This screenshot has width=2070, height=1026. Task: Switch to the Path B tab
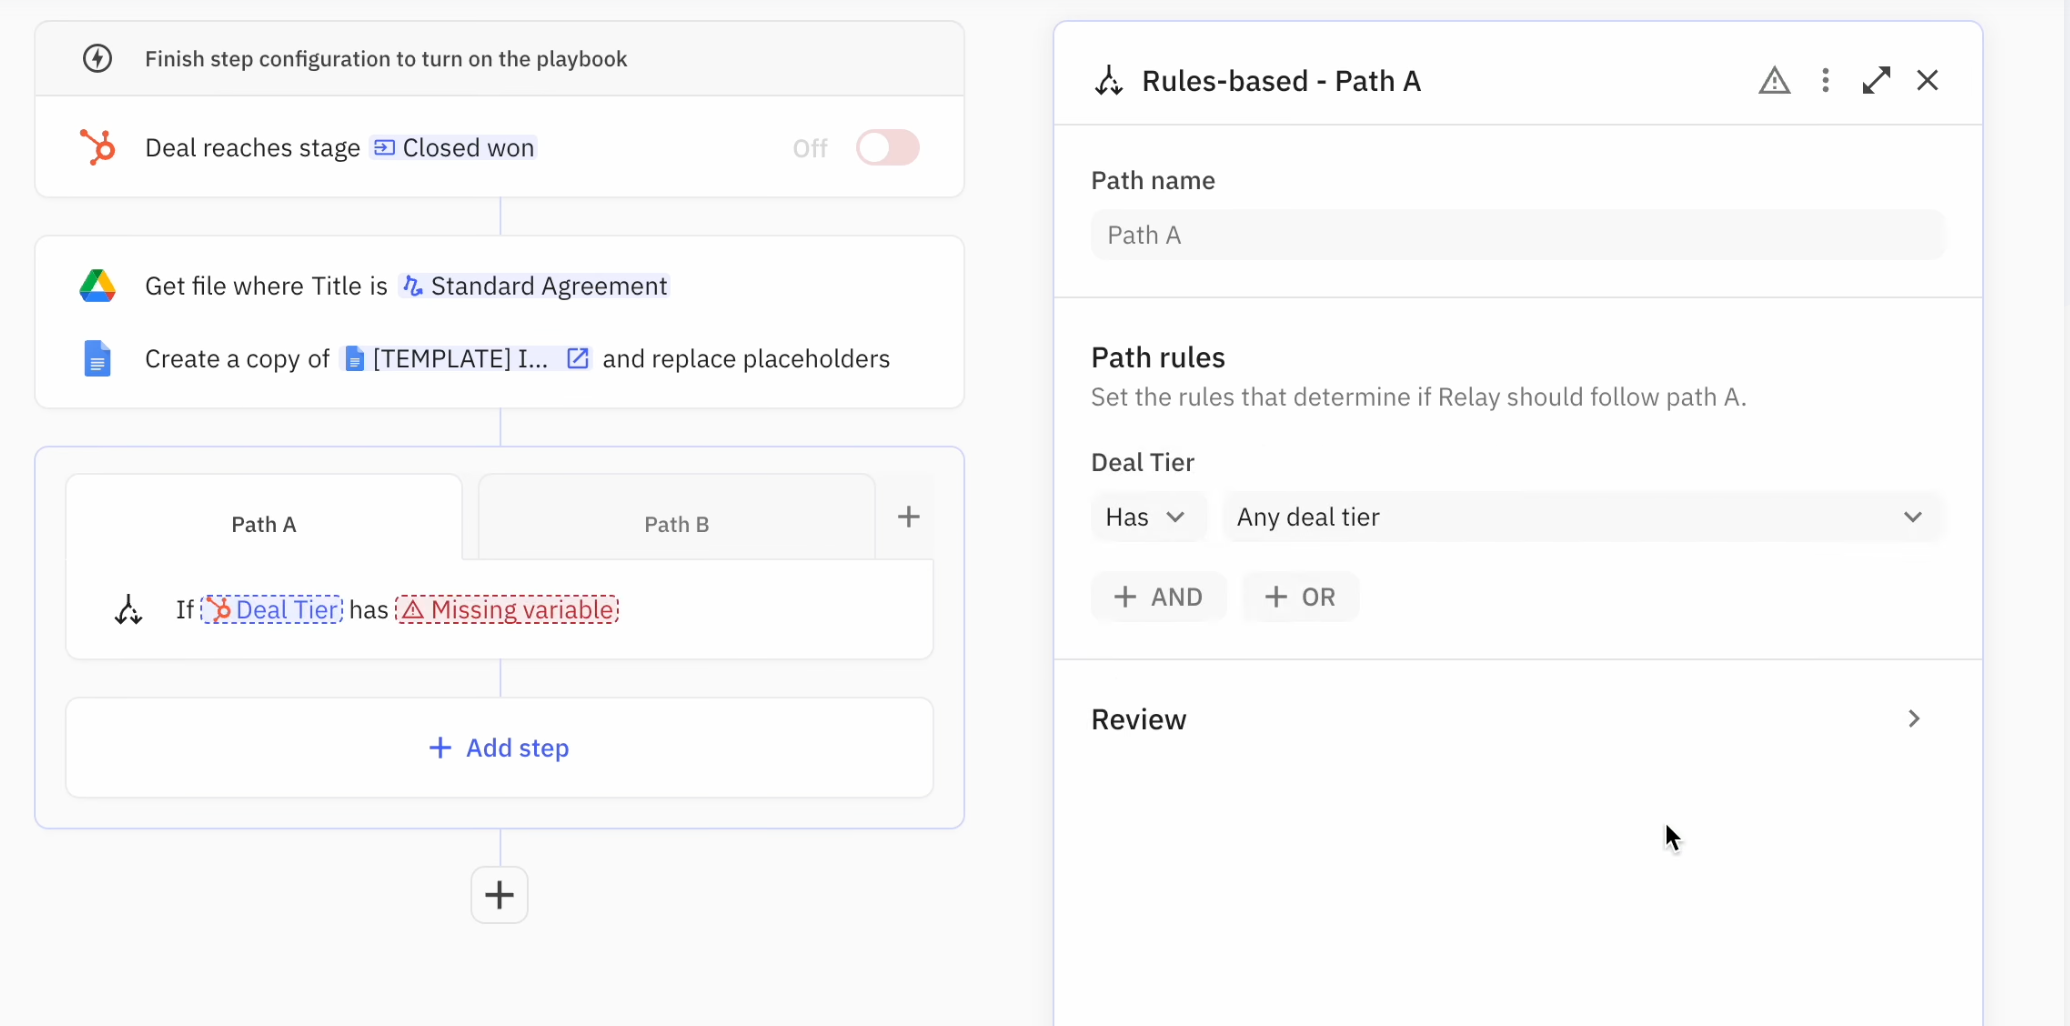click(677, 524)
